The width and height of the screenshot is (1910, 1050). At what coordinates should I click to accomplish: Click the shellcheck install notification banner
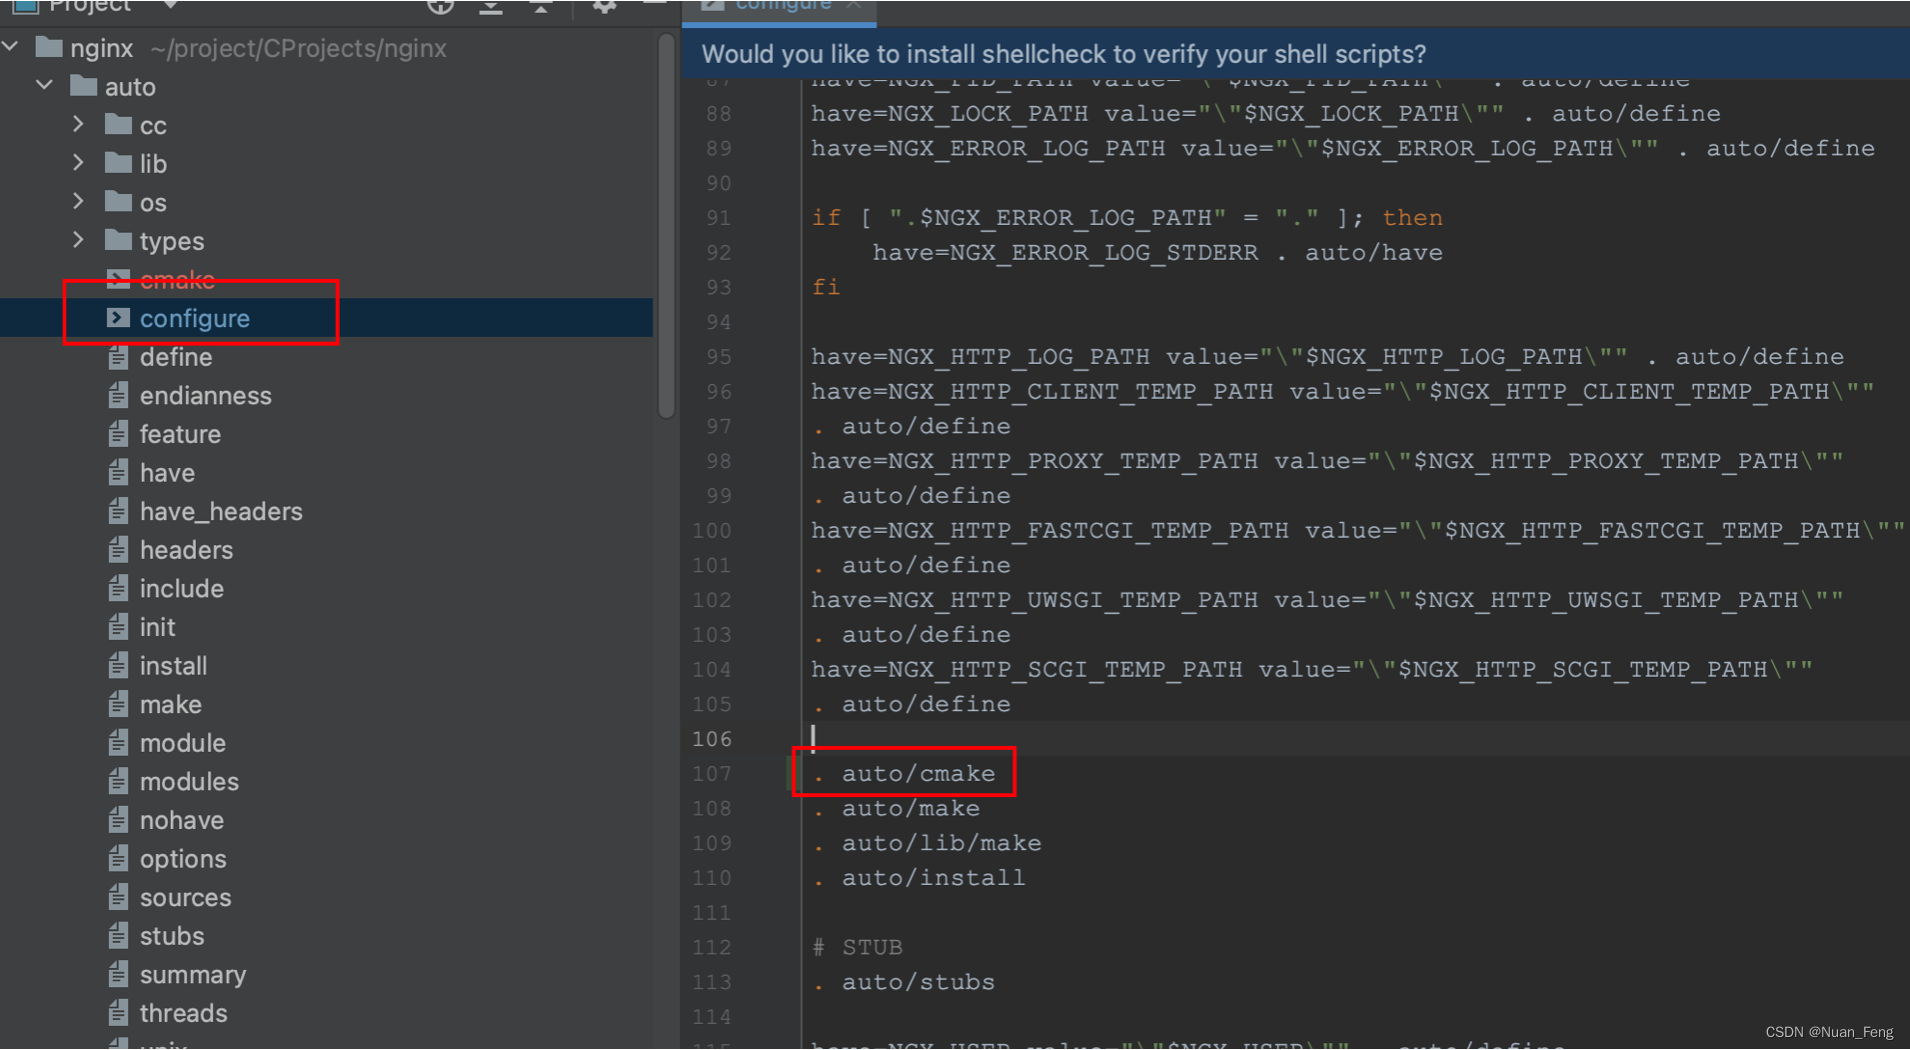point(1295,54)
